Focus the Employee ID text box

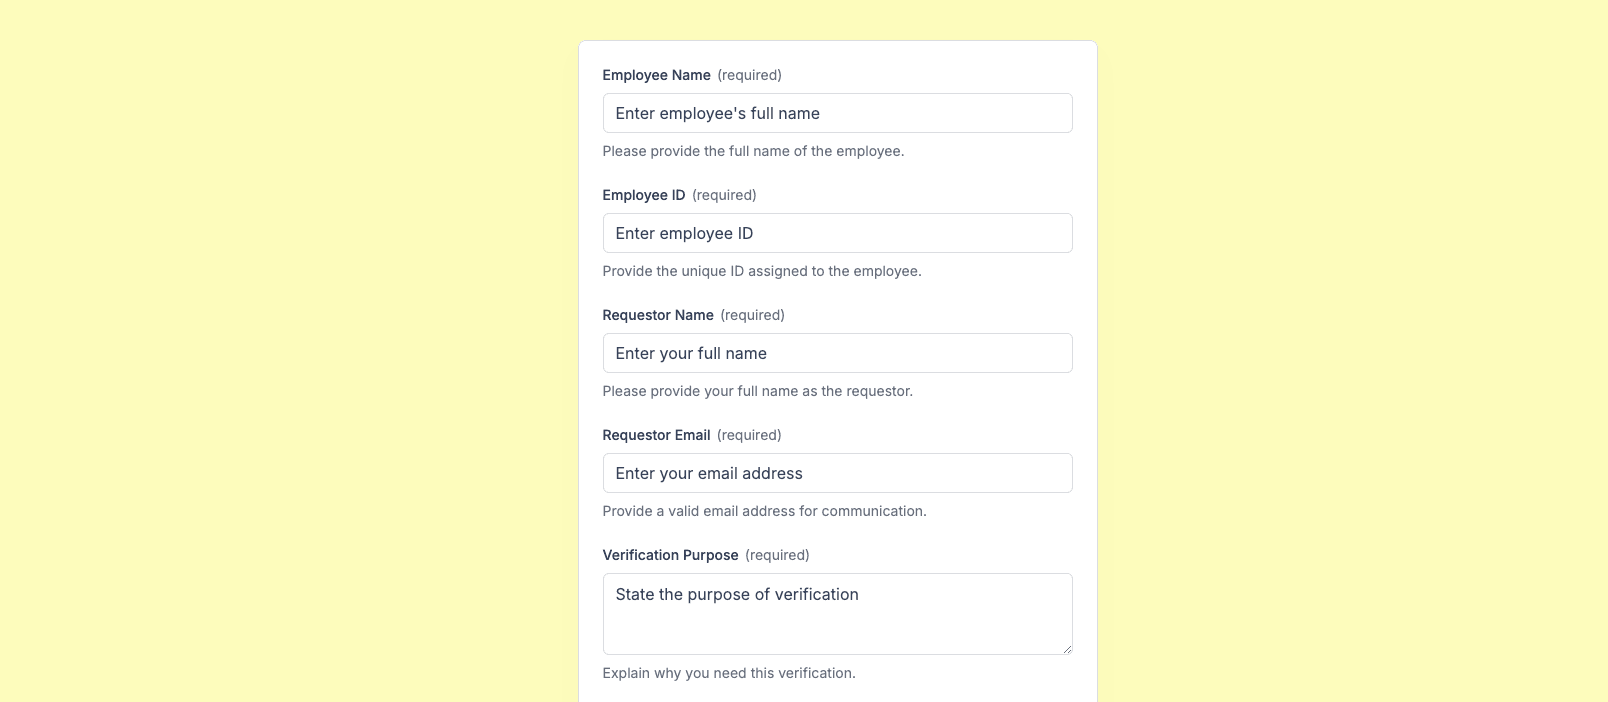(837, 233)
